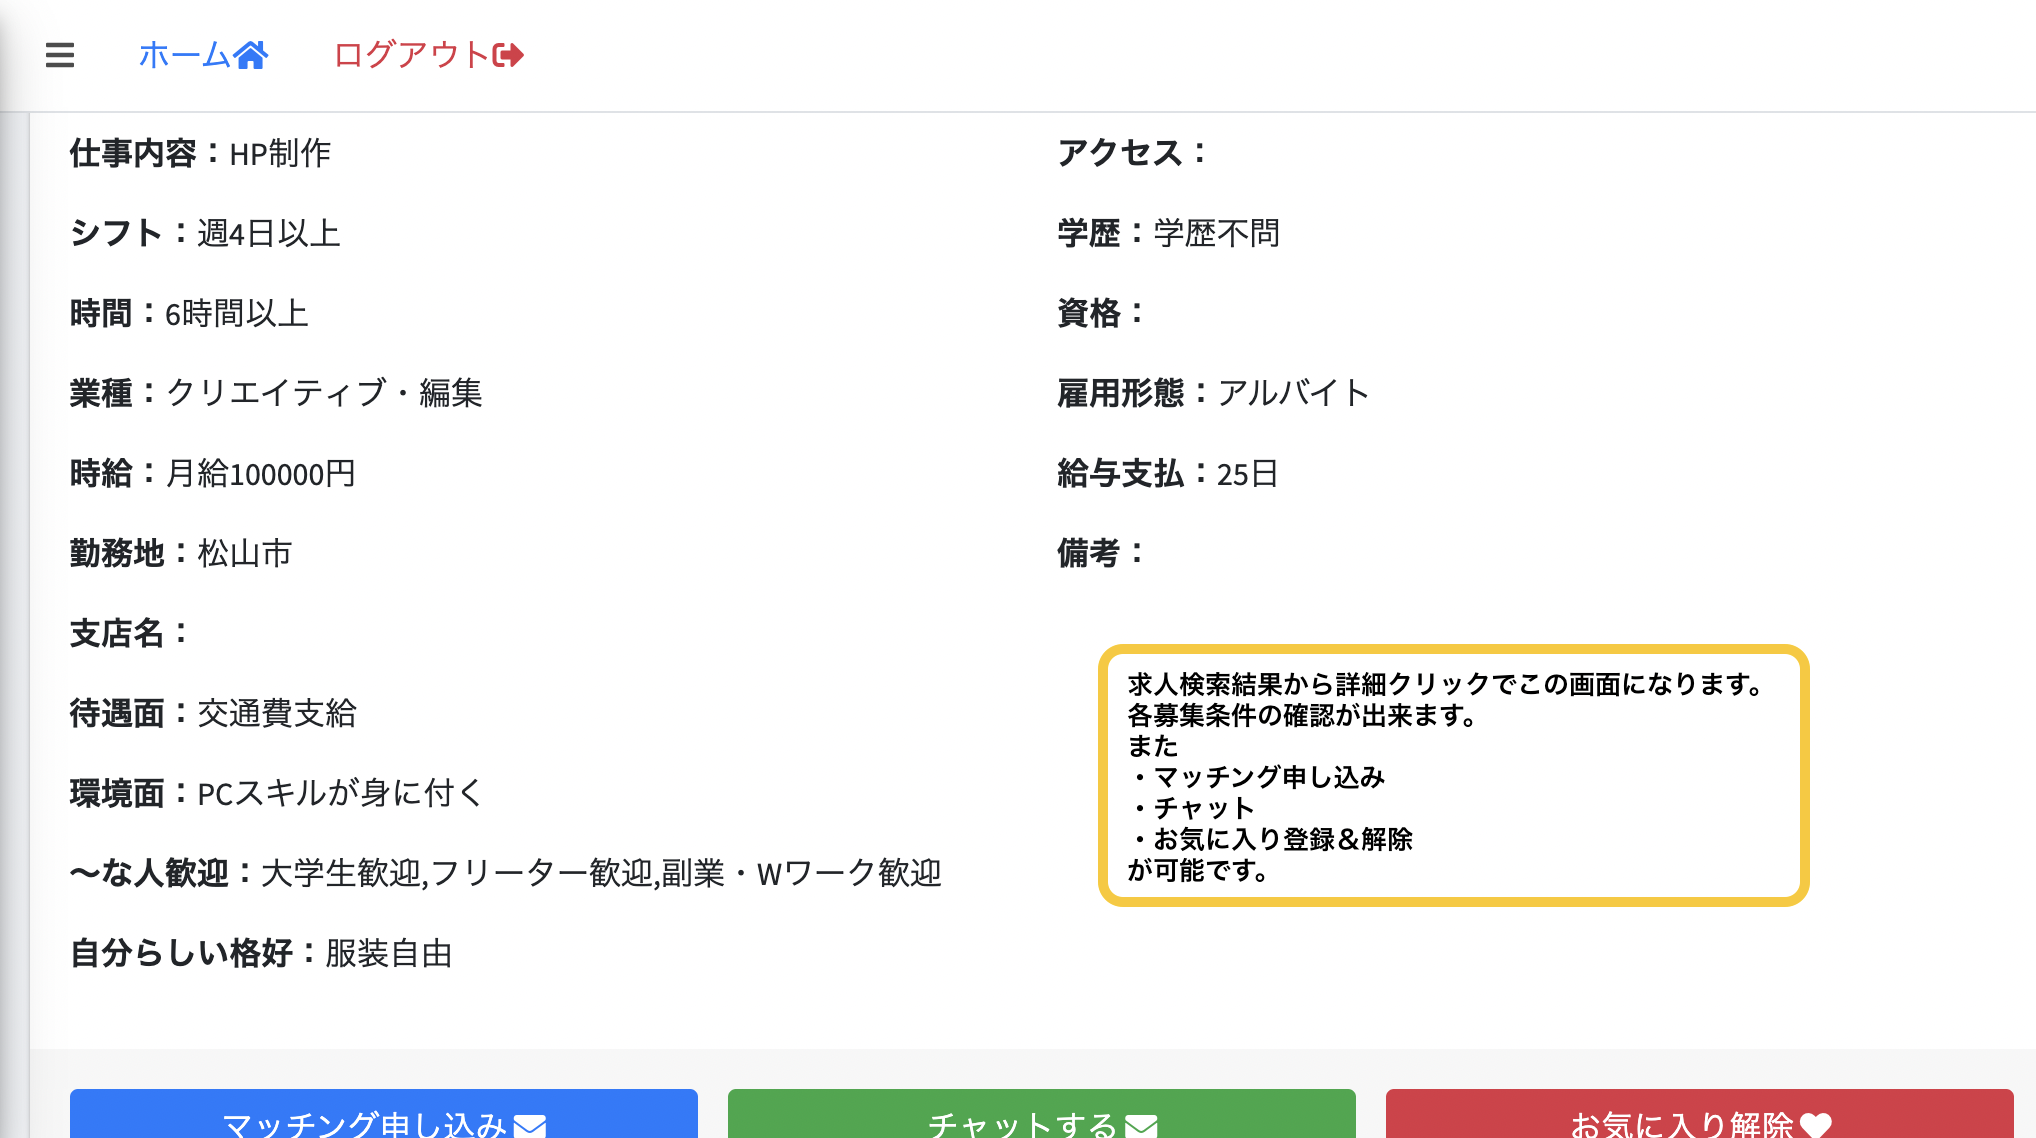Toggle the sidebar using the hamburger icon
The image size is (2036, 1138).
[60, 56]
